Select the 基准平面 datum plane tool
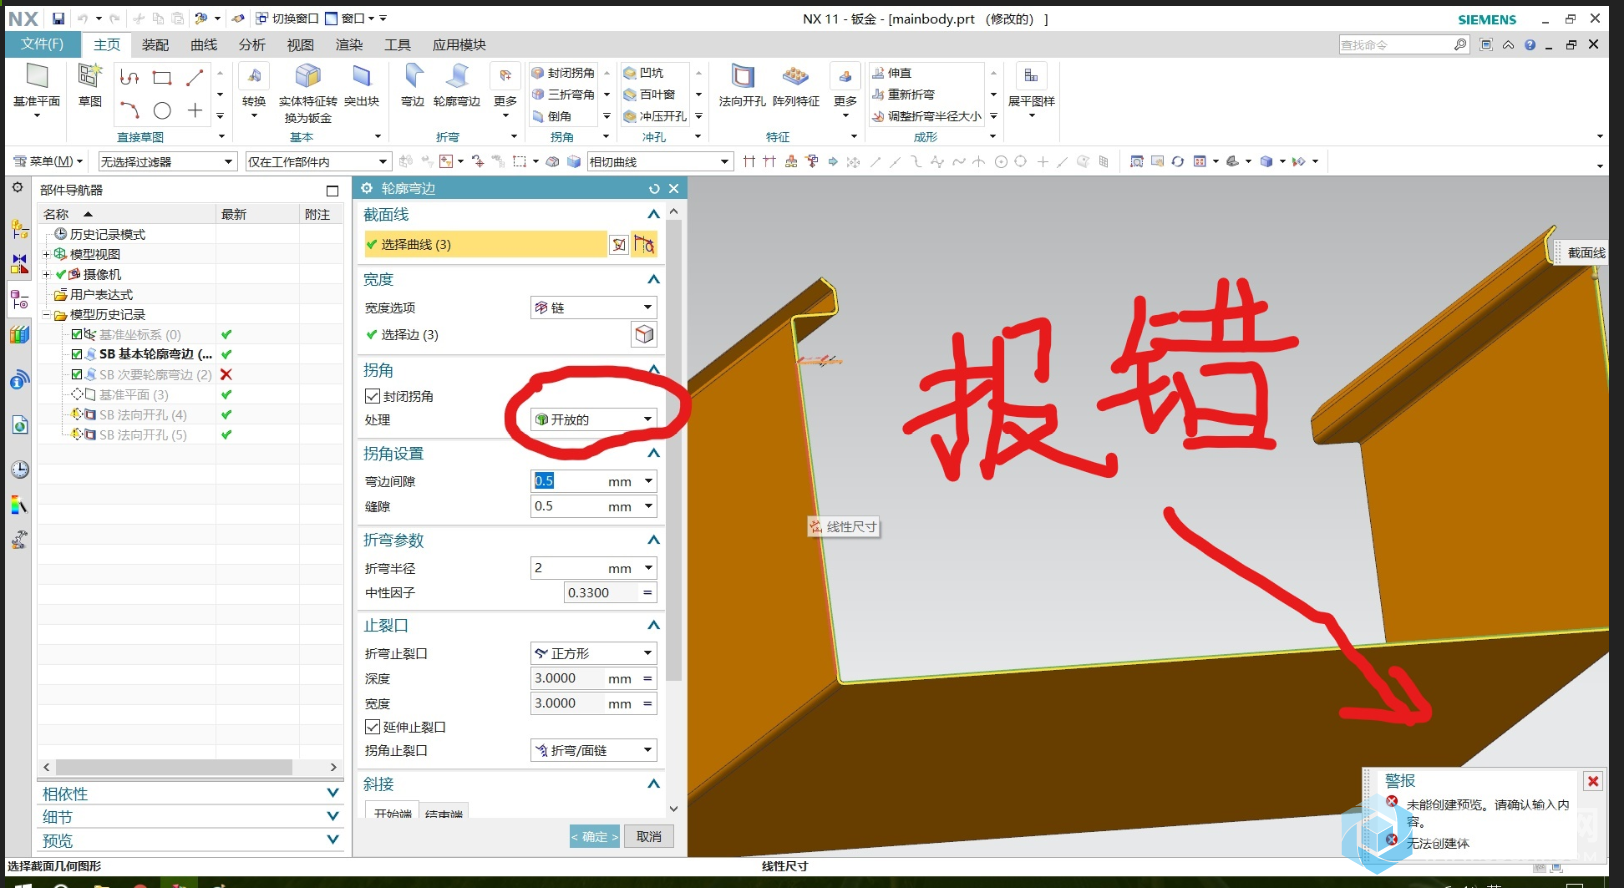Viewport: 1624px width, 888px height. (x=37, y=86)
